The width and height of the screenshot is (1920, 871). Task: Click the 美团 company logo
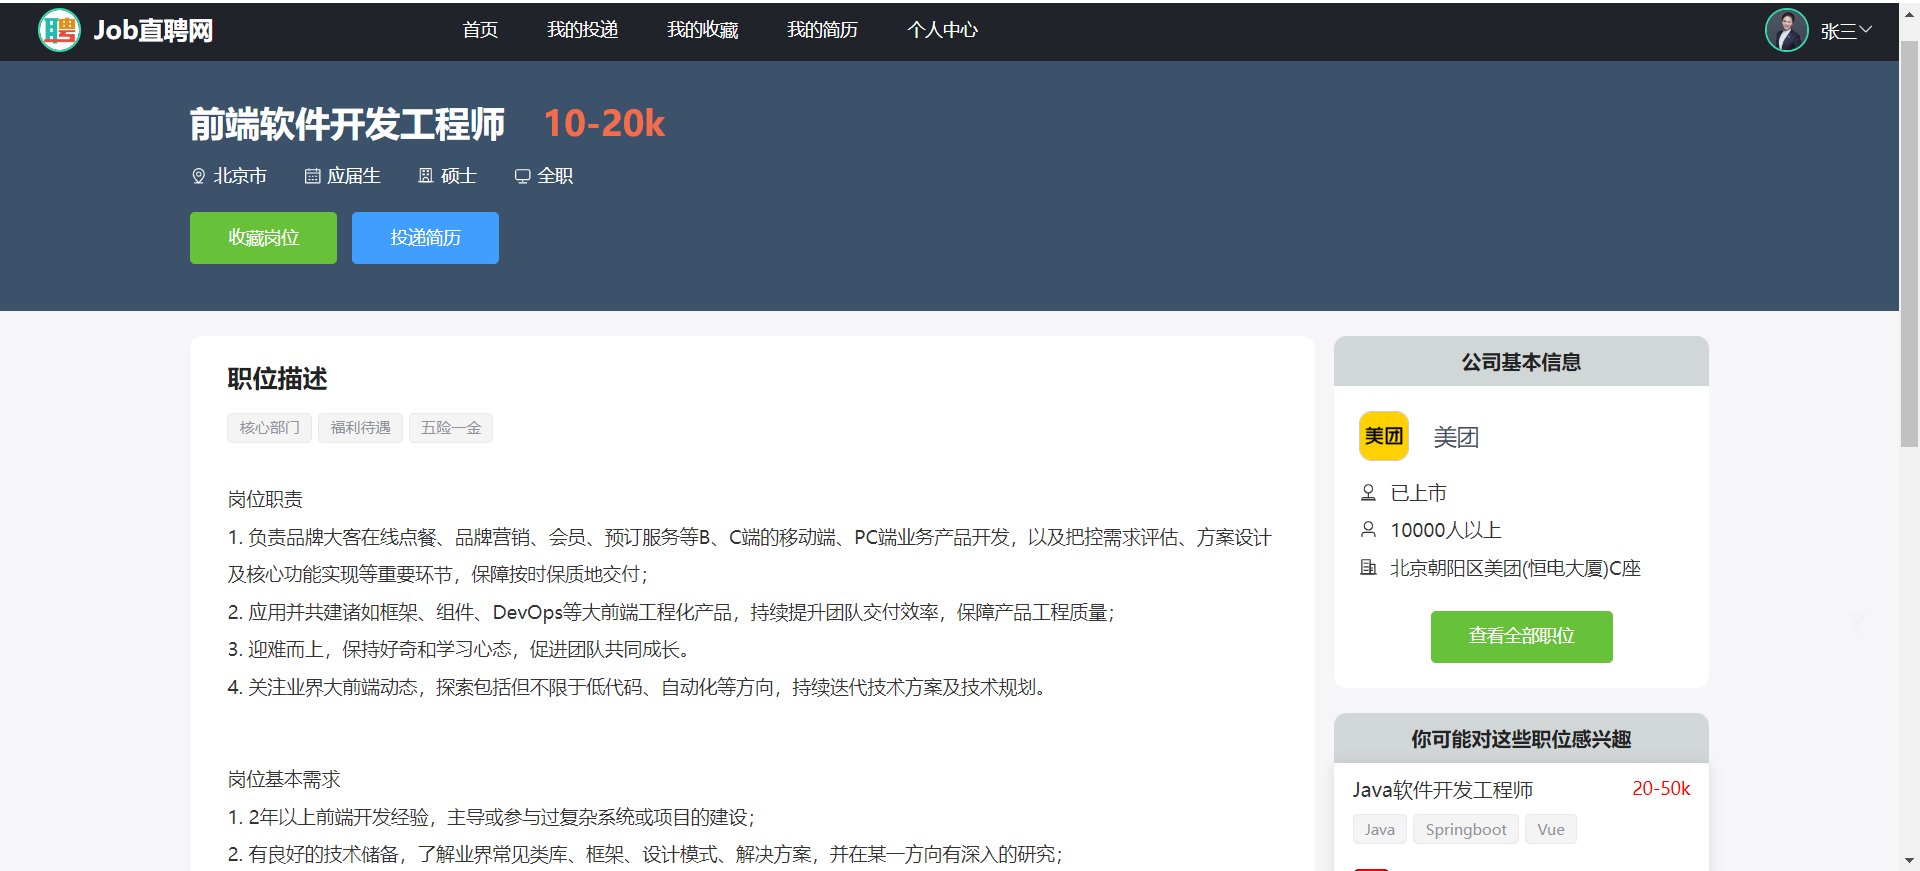(1384, 436)
